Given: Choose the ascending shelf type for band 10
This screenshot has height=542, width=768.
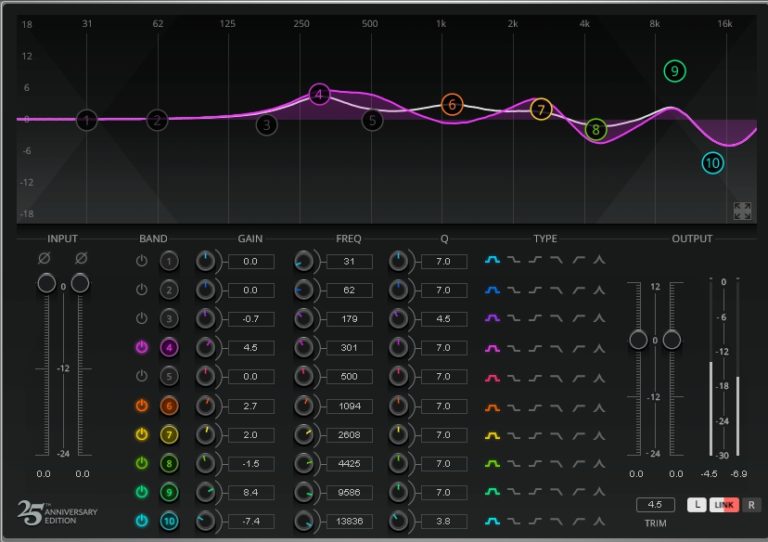Looking at the screenshot, I should point(535,521).
